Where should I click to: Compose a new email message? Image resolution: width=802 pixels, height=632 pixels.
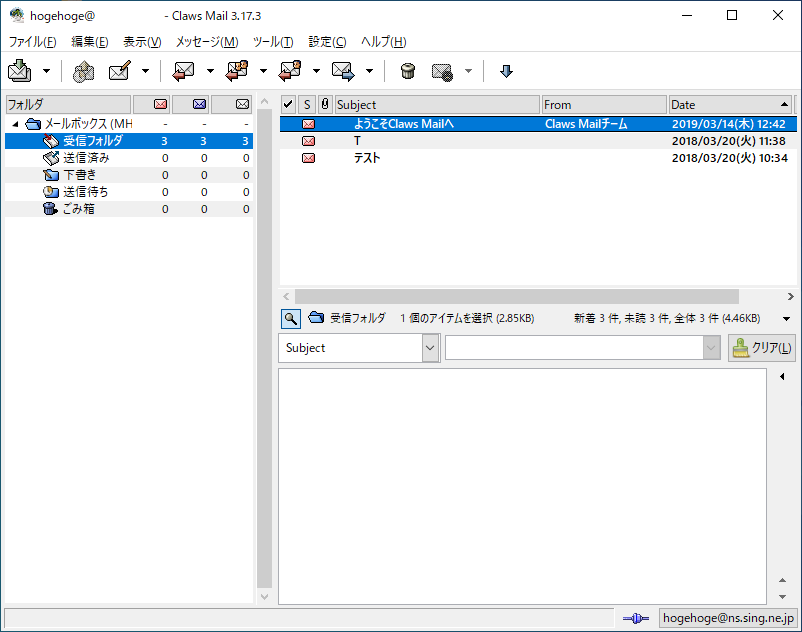coord(120,71)
